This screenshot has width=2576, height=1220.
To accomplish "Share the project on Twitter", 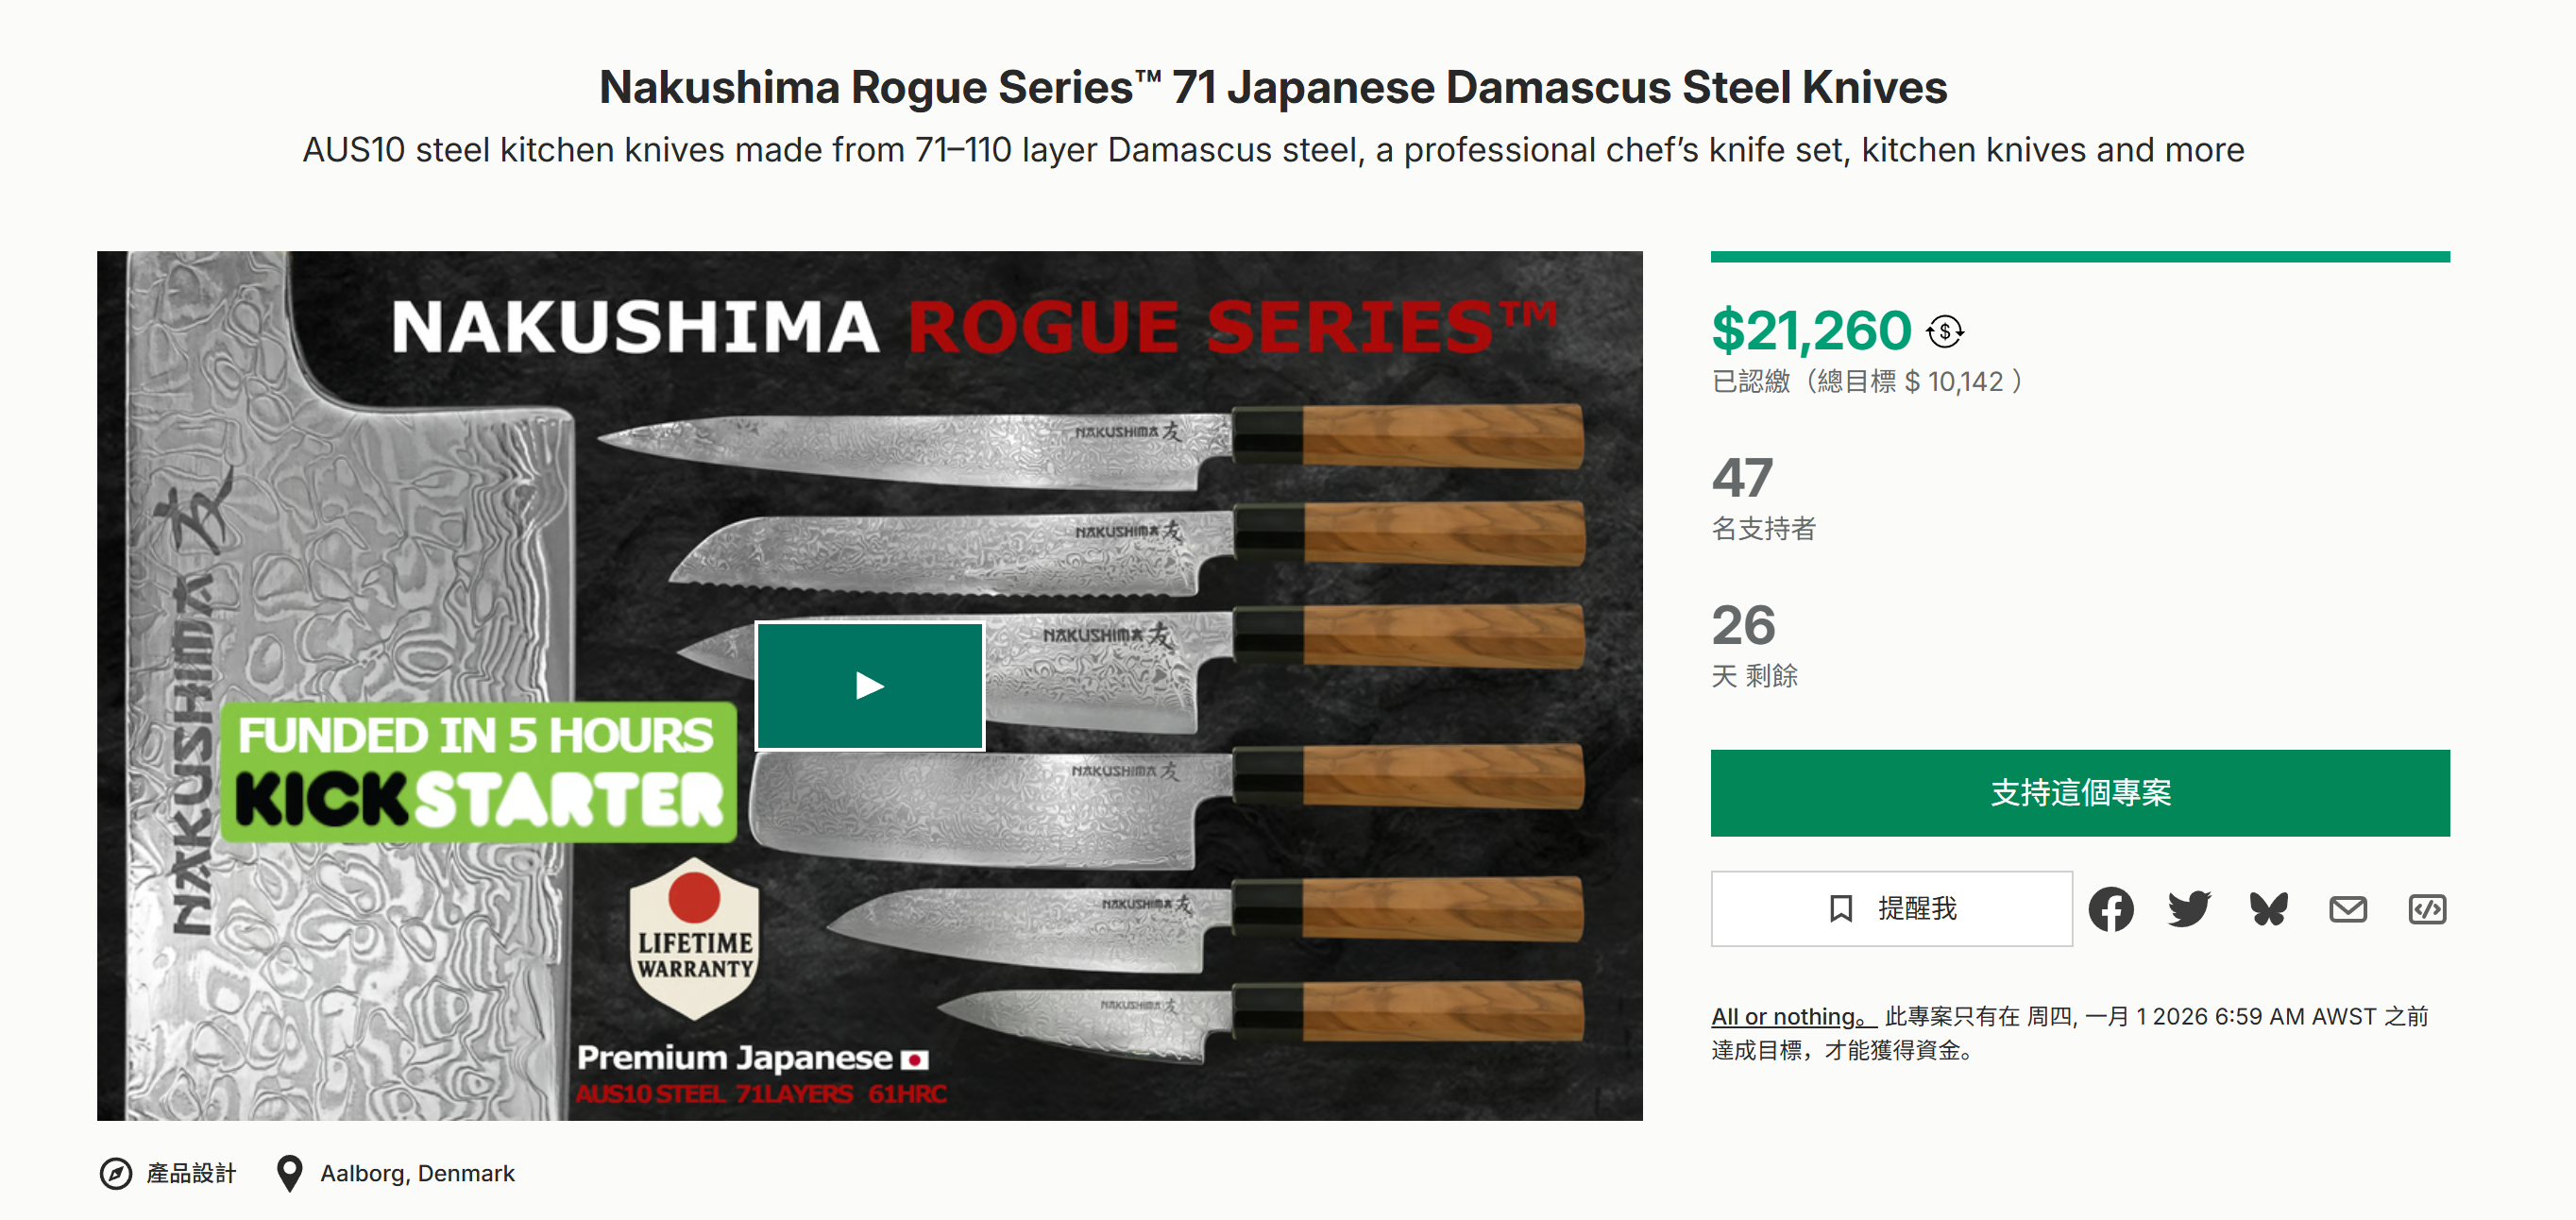I will pos(2190,908).
